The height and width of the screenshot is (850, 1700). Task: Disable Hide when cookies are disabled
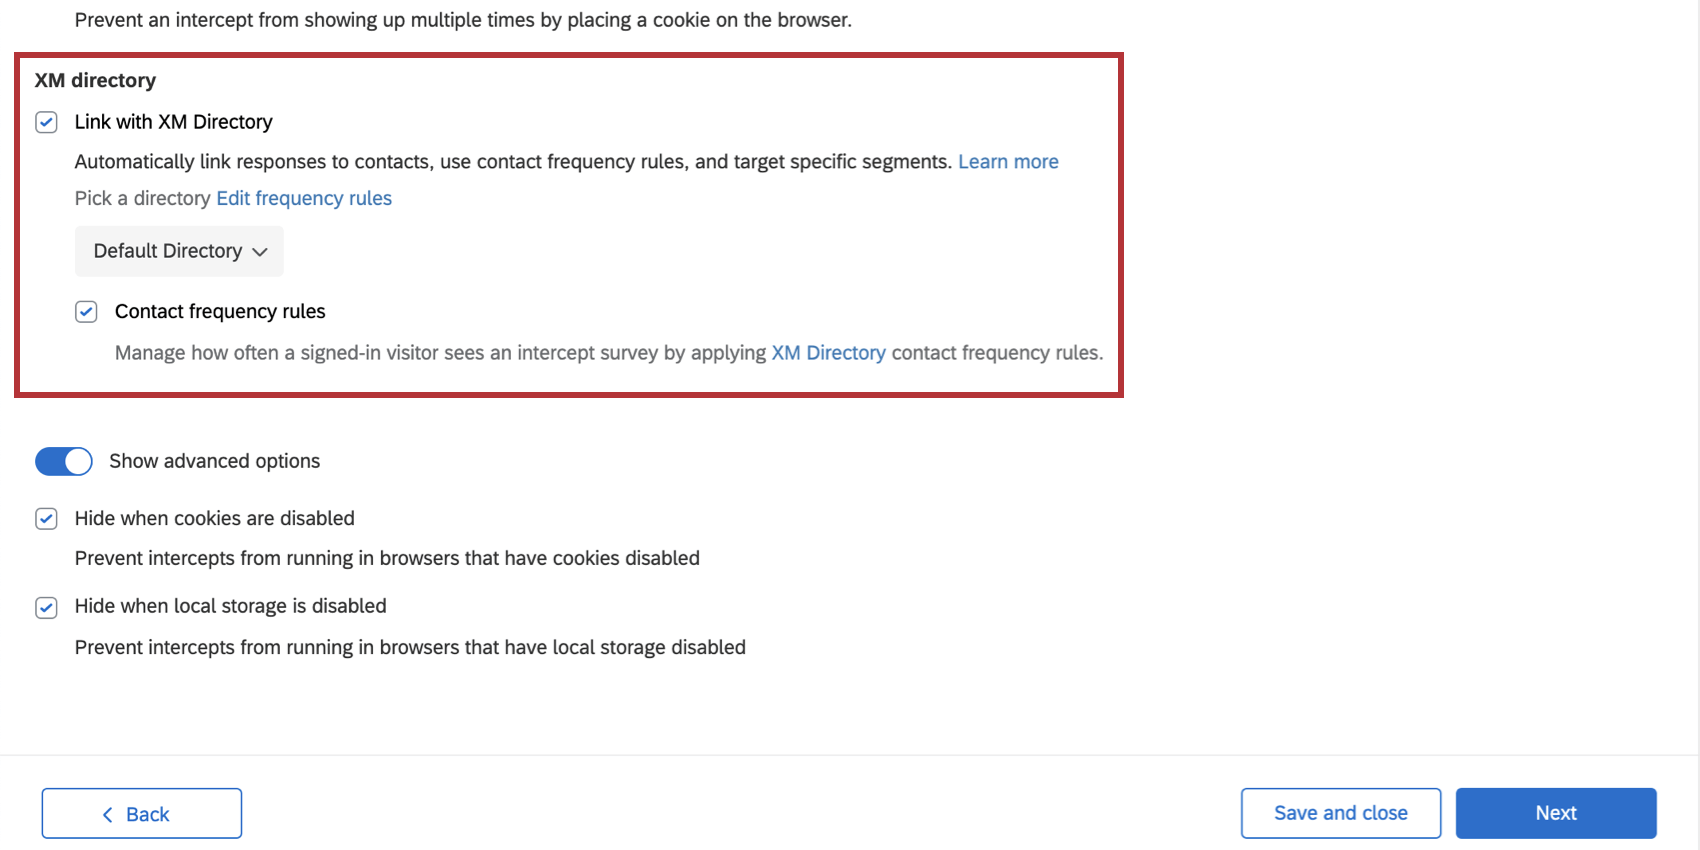[x=46, y=518]
